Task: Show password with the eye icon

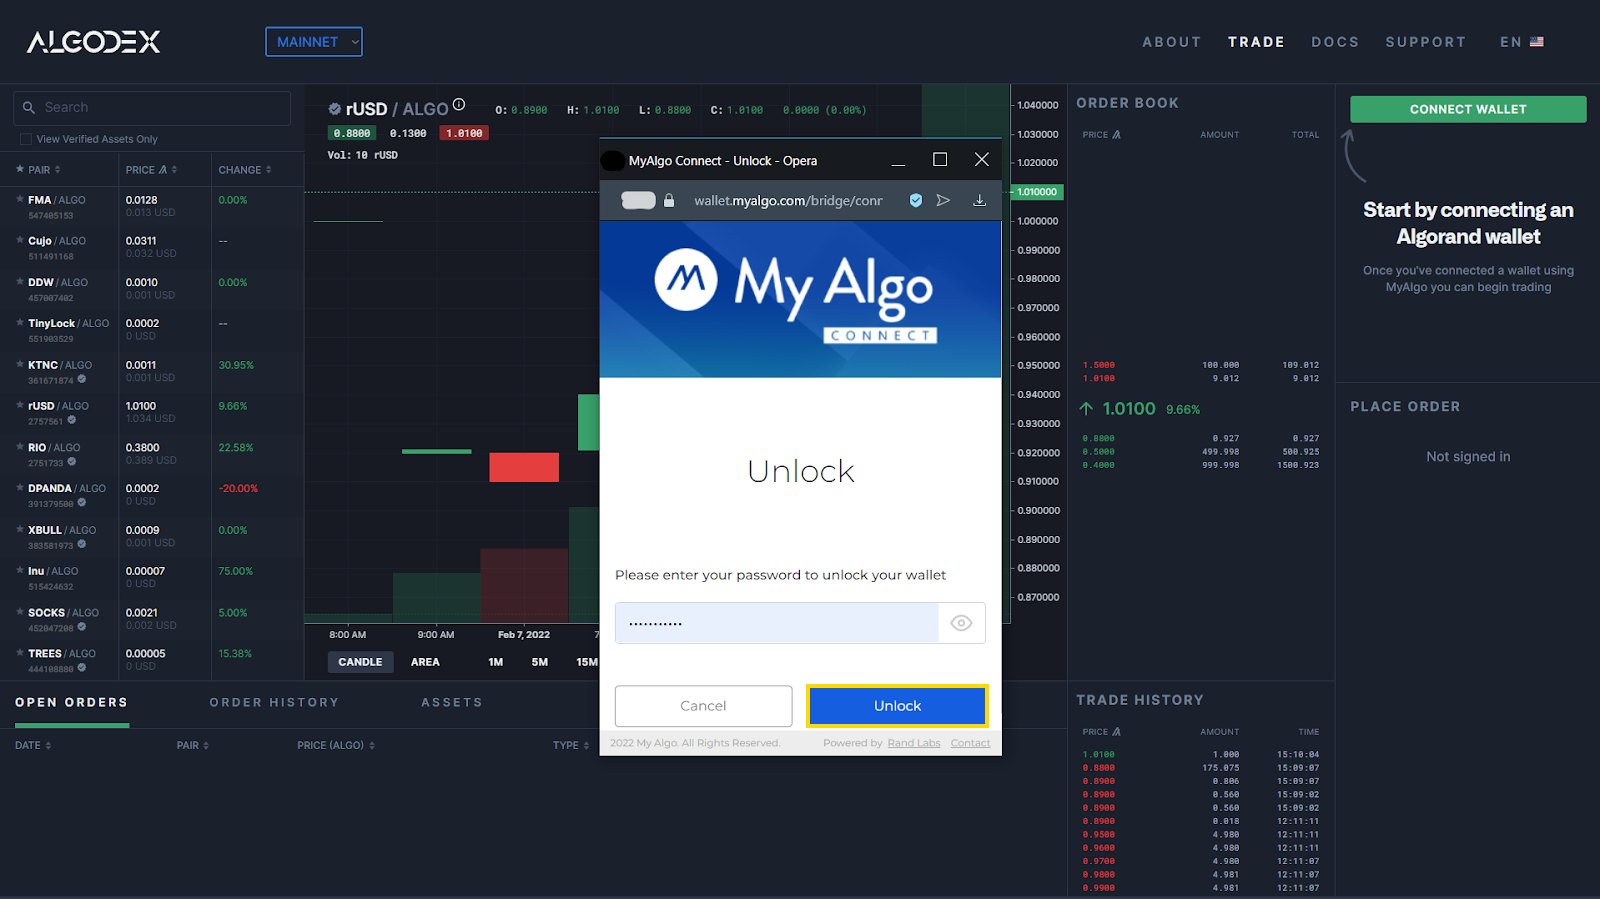Action: tap(961, 623)
